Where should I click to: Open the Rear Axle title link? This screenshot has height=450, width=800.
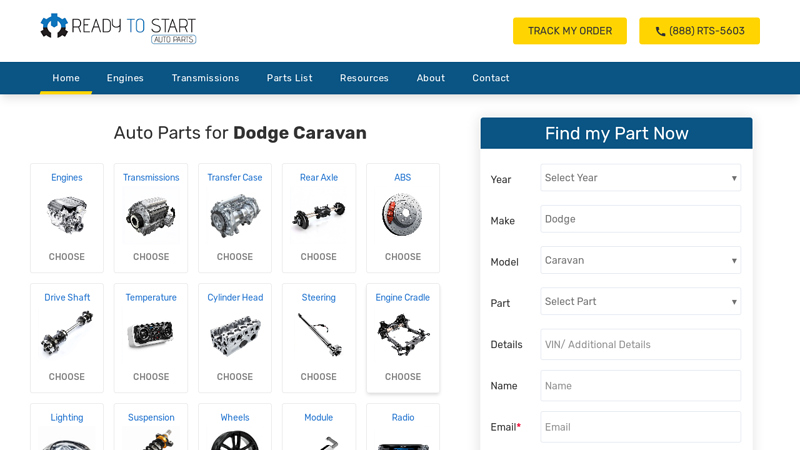click(x=319, y=178)
